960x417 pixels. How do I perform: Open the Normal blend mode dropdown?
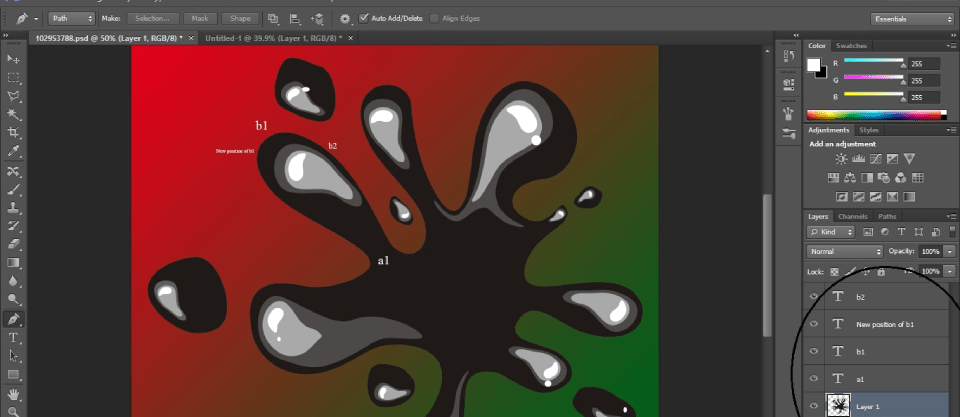pyautogui.click(x=845, y=252)
